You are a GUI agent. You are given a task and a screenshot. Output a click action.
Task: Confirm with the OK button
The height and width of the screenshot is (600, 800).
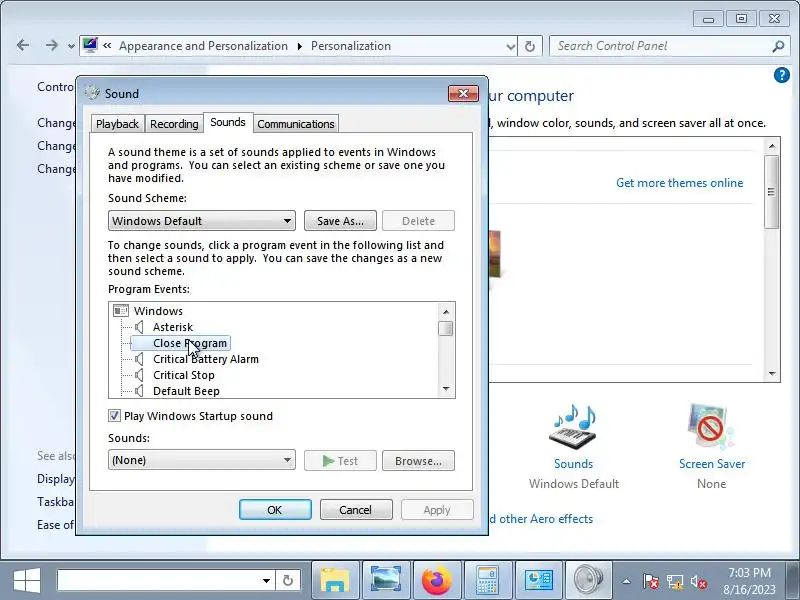tap(275, 510)
